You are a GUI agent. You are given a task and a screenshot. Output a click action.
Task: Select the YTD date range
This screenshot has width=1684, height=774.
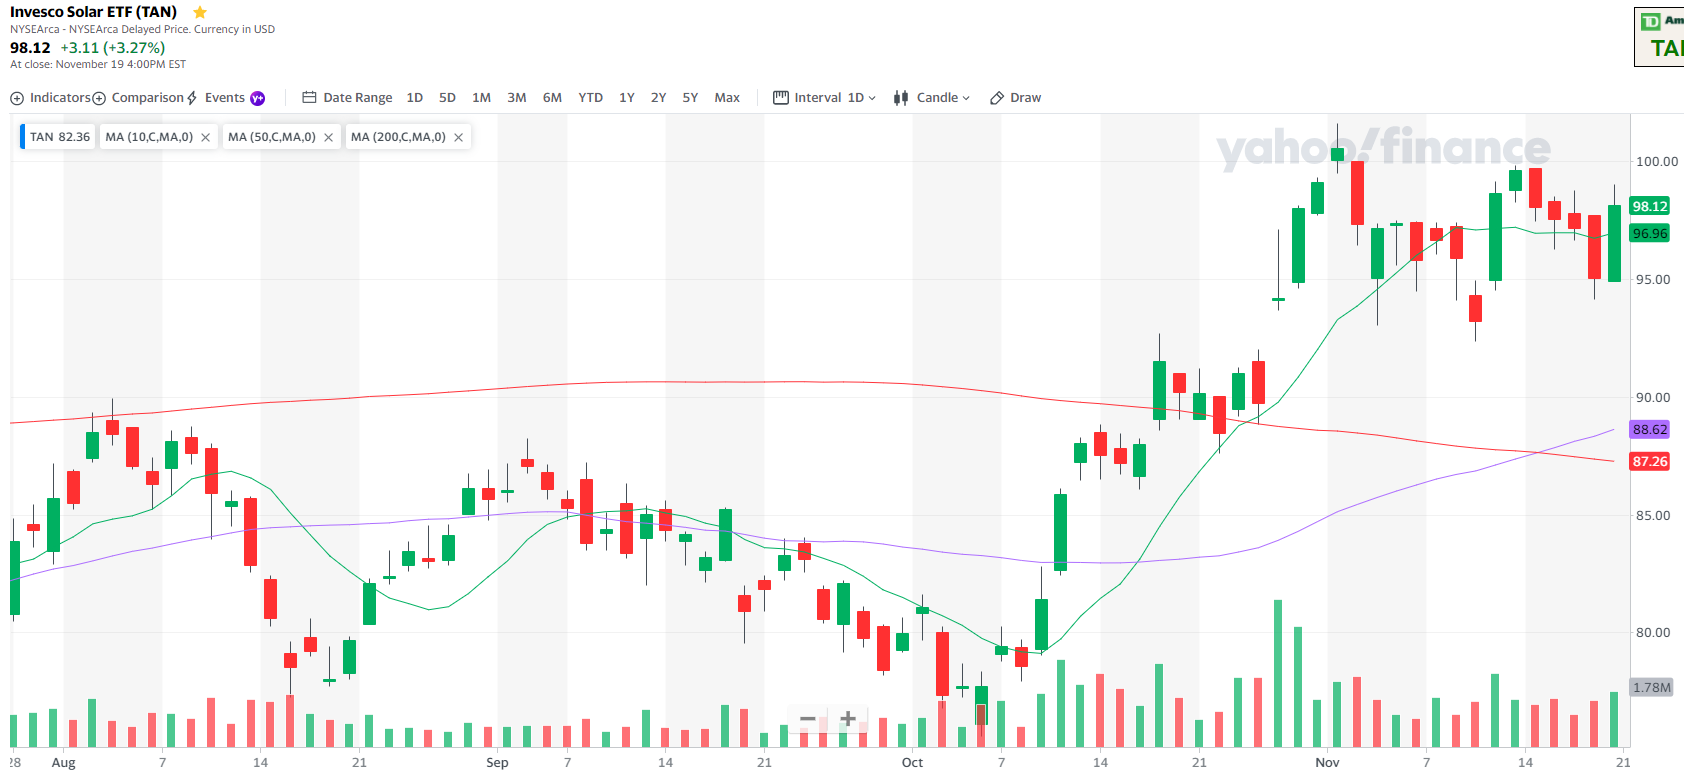[x=590, y=98]
